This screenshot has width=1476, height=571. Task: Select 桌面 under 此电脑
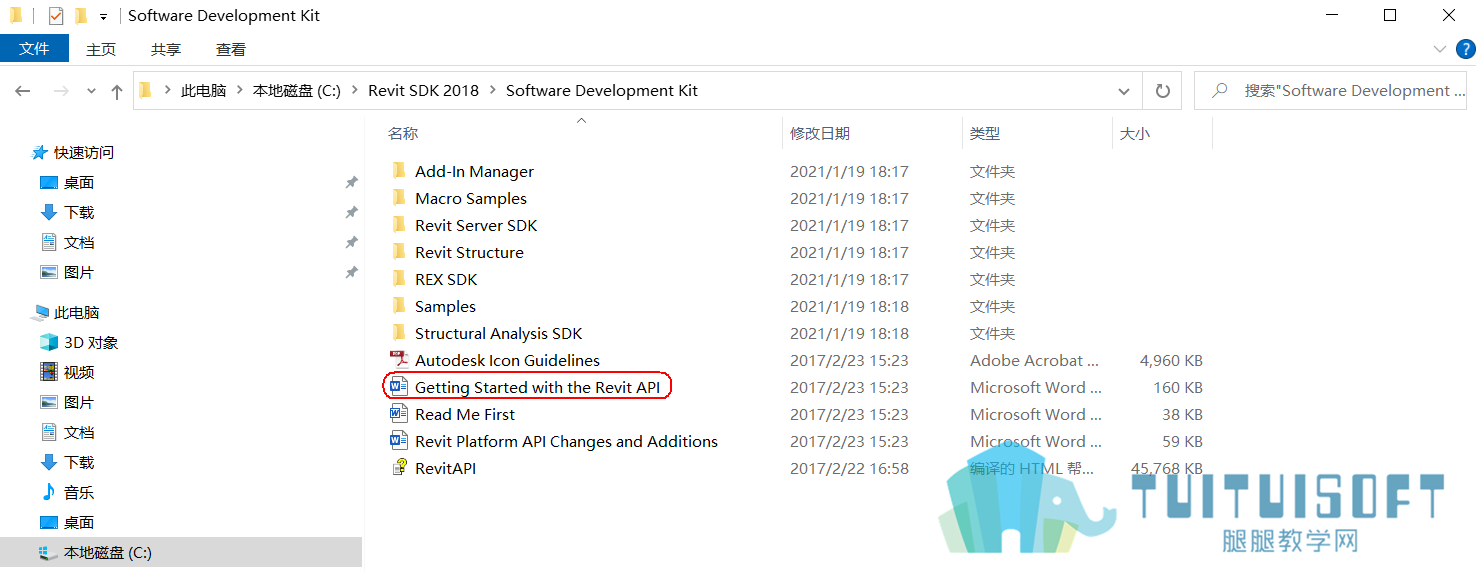(79, 523)
